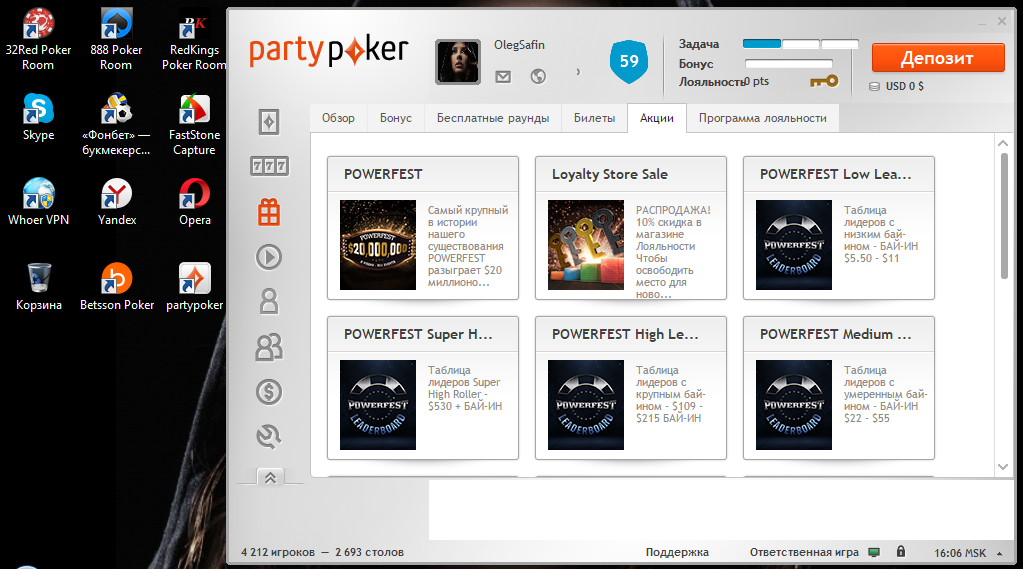
Task: Open the Betsson Poker desktop shortcut
Action: 117,287
